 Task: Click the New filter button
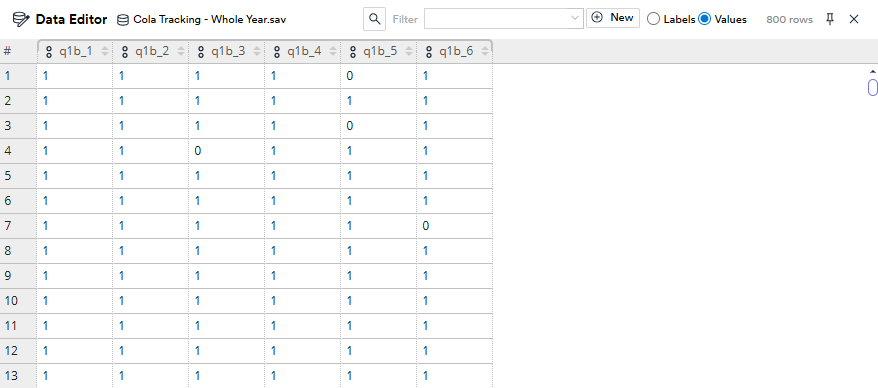click(613, 17)
